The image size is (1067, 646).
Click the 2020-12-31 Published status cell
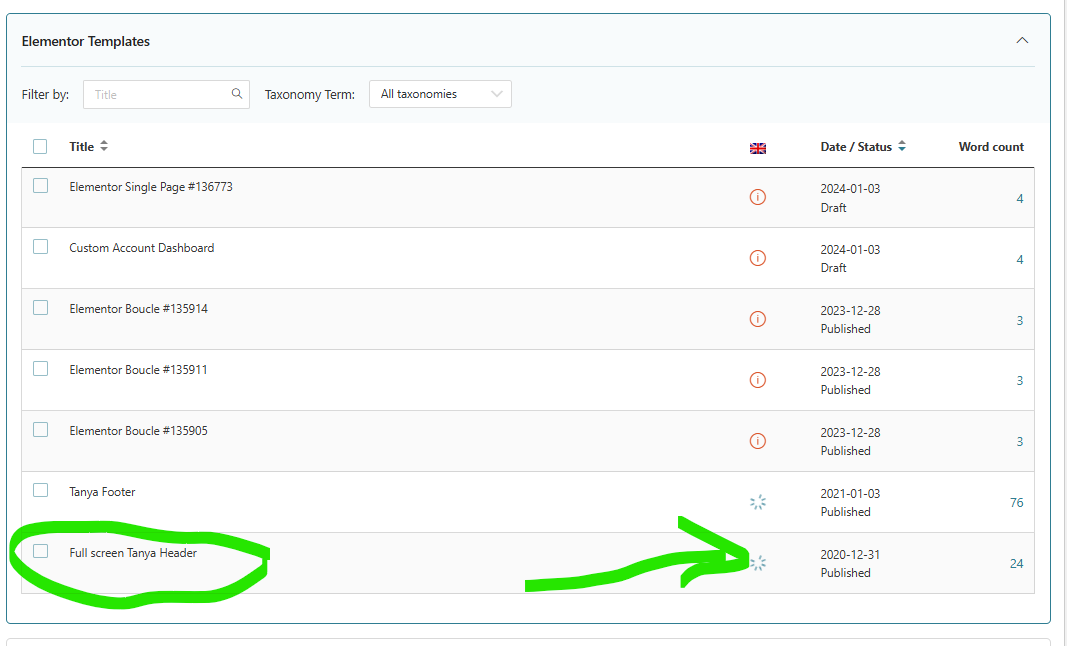(850, 564)
